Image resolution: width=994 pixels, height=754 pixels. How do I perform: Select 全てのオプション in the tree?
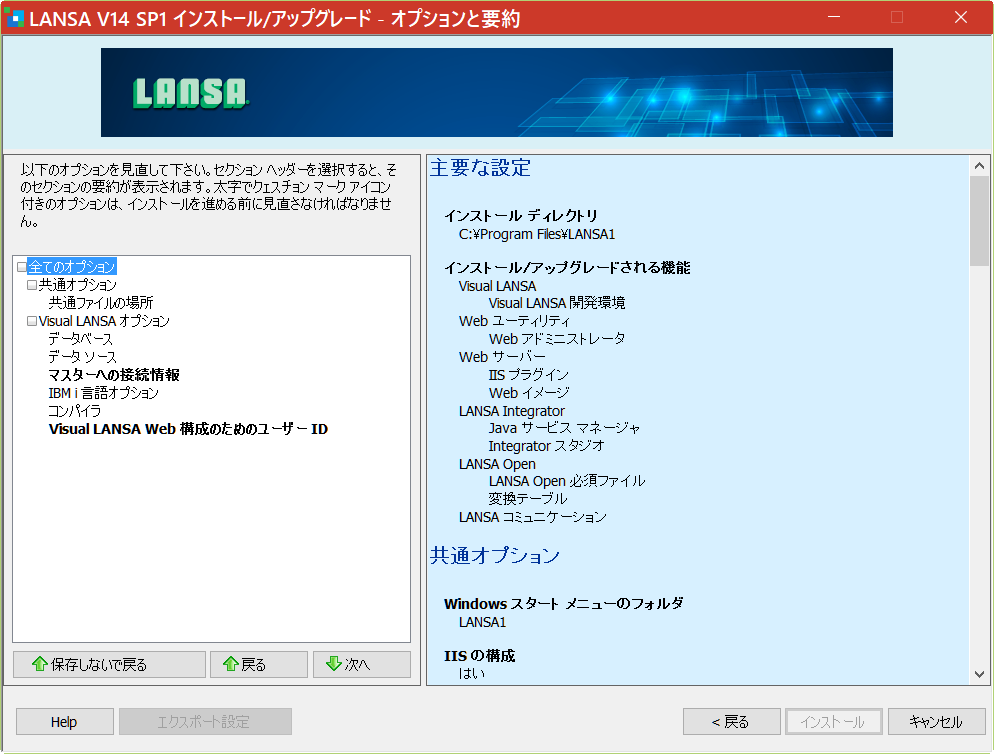coord(72,266)
